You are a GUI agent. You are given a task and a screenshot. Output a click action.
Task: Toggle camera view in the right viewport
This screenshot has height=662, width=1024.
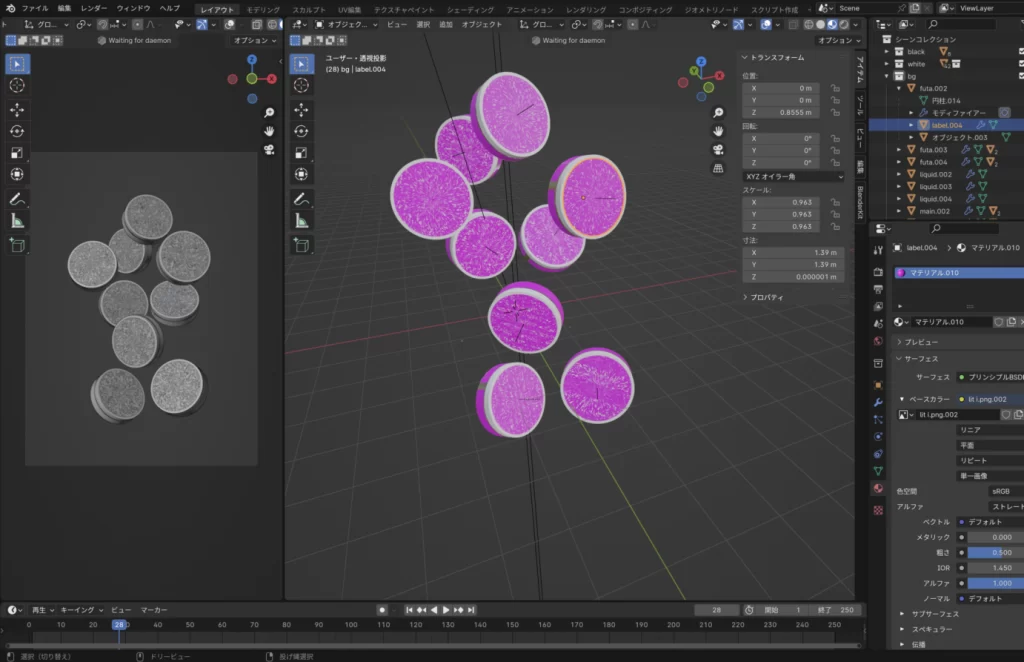[x=718, y=149]
